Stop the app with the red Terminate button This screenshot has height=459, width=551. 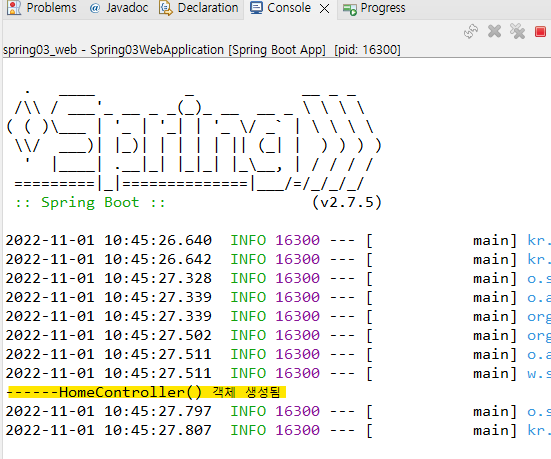(x=540, y=32)
